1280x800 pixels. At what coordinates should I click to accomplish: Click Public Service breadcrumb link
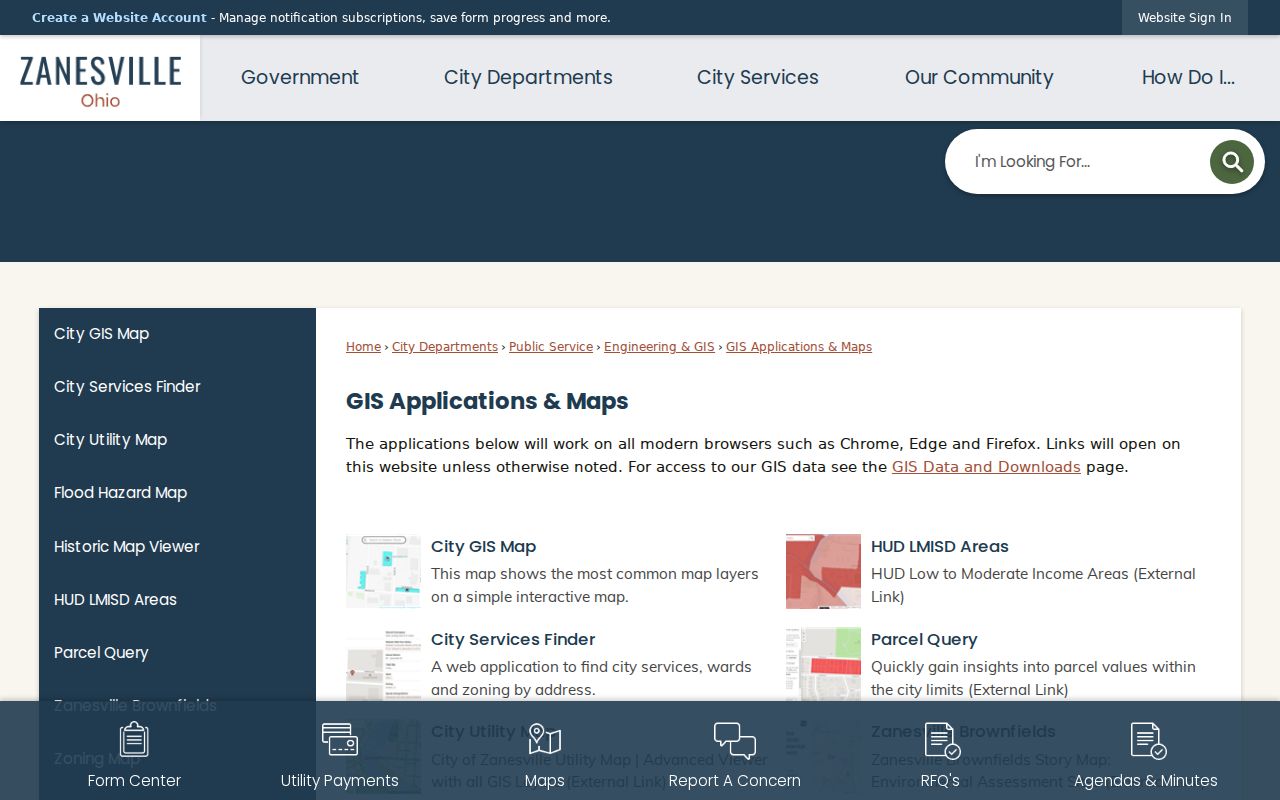(551, 347)
